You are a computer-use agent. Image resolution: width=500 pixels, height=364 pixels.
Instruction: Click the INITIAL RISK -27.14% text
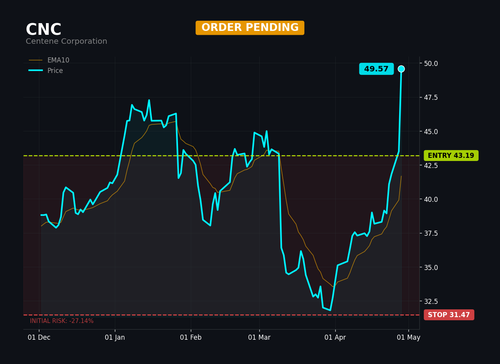pyautogui.click(x=62, y=321)
